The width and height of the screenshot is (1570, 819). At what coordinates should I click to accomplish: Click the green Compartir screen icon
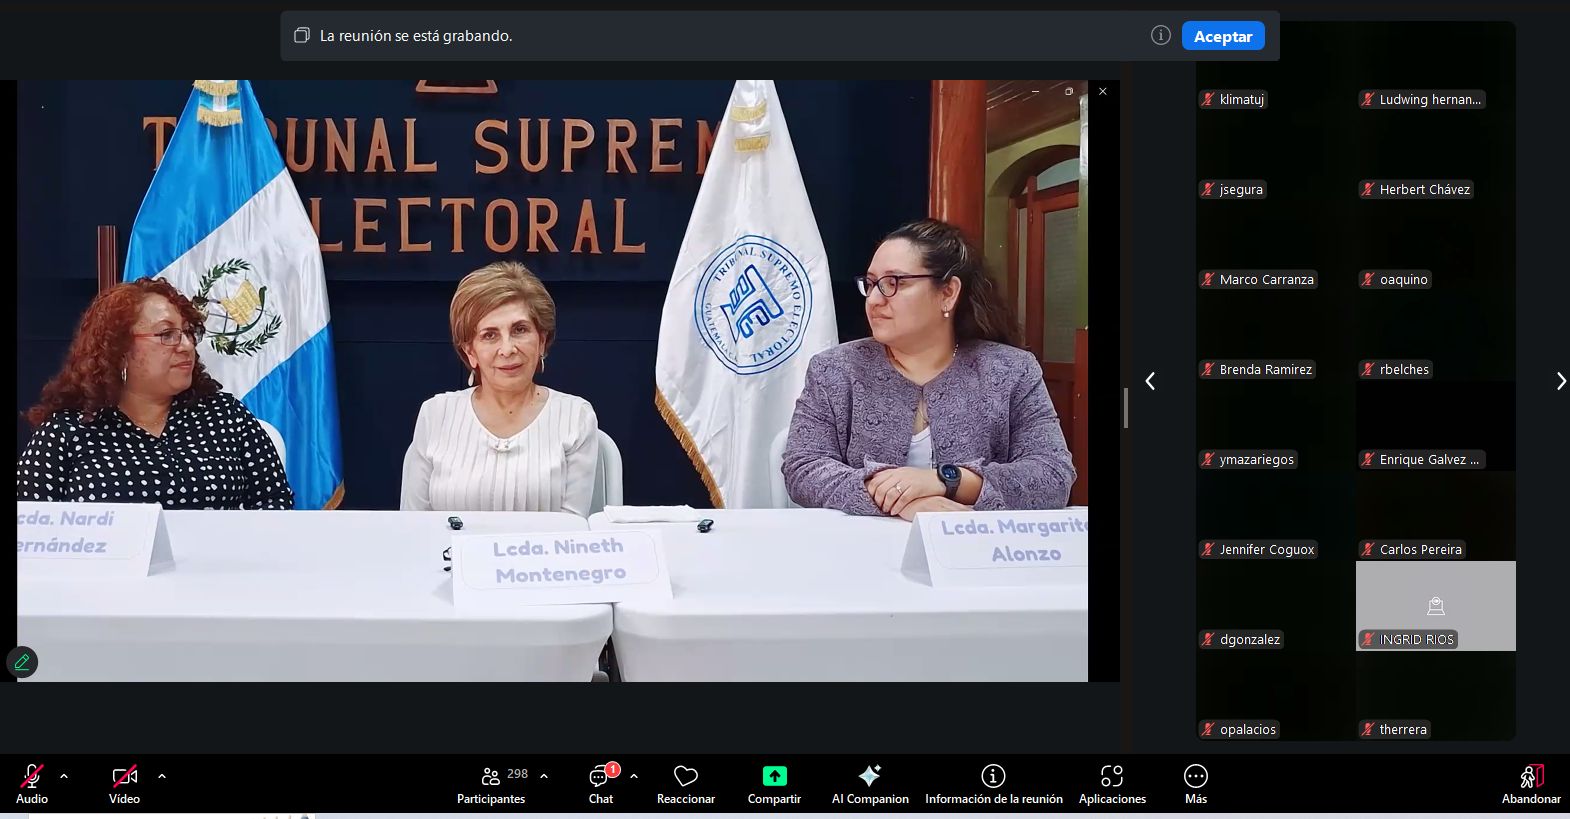pyautogui.click(x=774, y=777)
